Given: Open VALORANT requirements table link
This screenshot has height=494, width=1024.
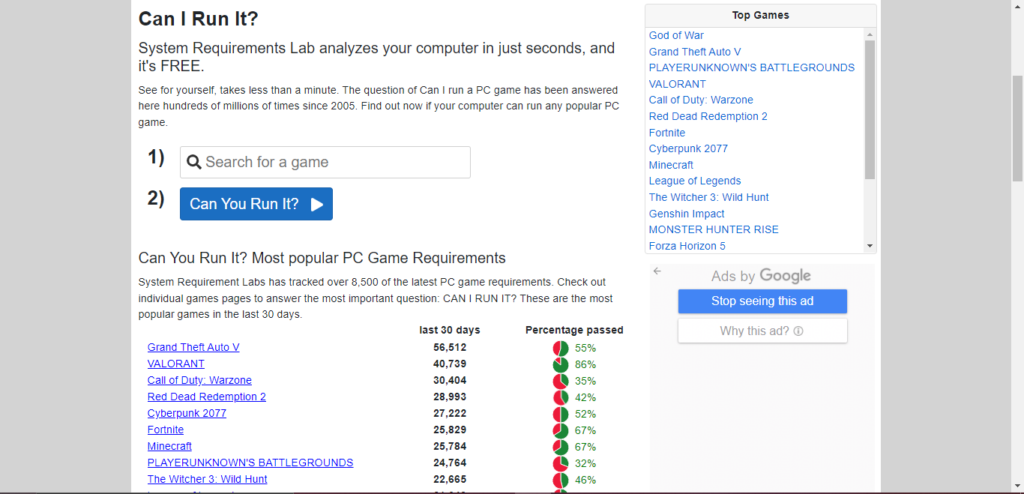Looking at the screenshot, I should pyautogui.click(x=176, y=363).
